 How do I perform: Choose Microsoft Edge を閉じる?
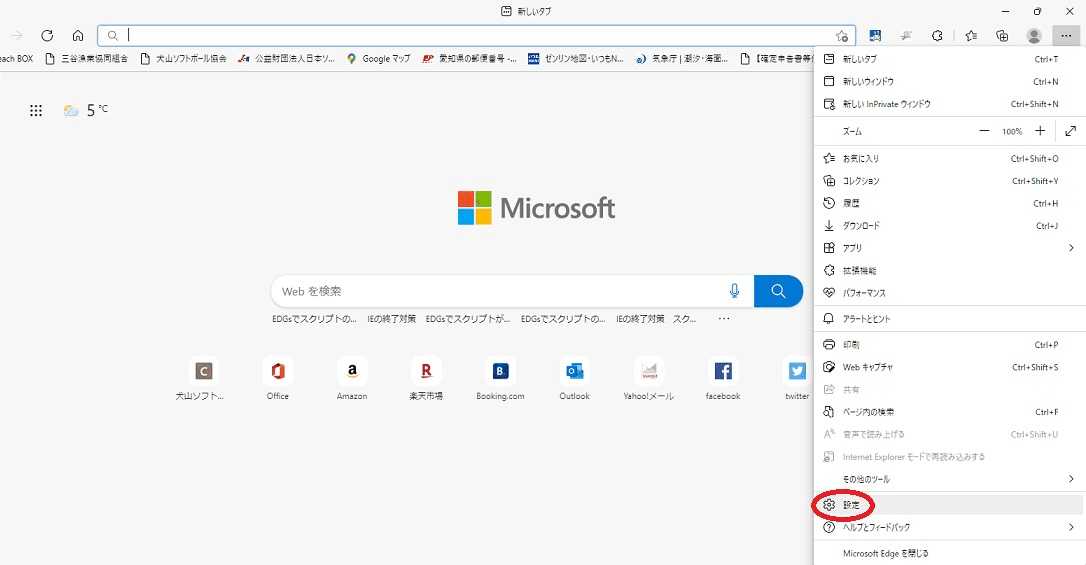coord(950,553)
